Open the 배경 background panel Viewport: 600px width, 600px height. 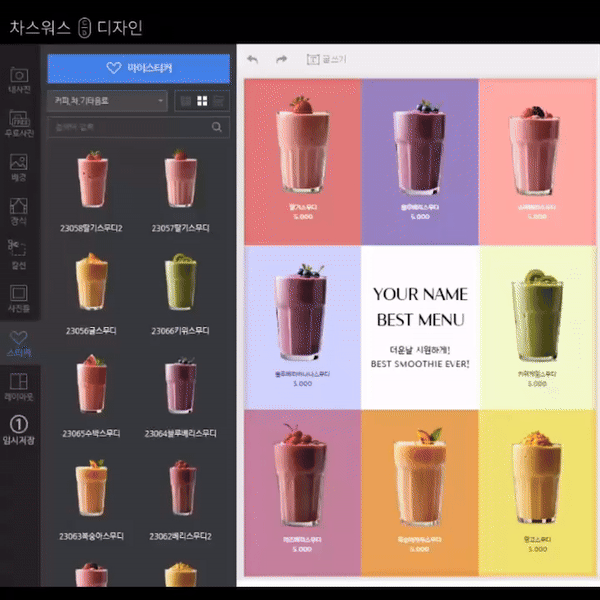[x=19, y=168]
